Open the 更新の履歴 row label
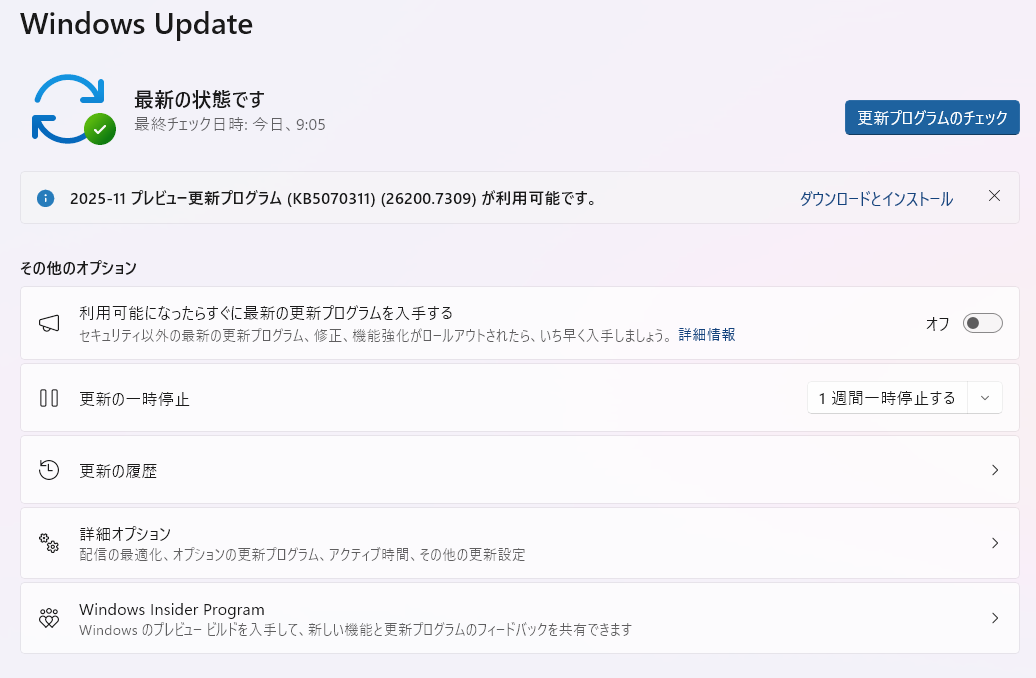This screenshot has height=678, width=1036. [x=118, y=470]
